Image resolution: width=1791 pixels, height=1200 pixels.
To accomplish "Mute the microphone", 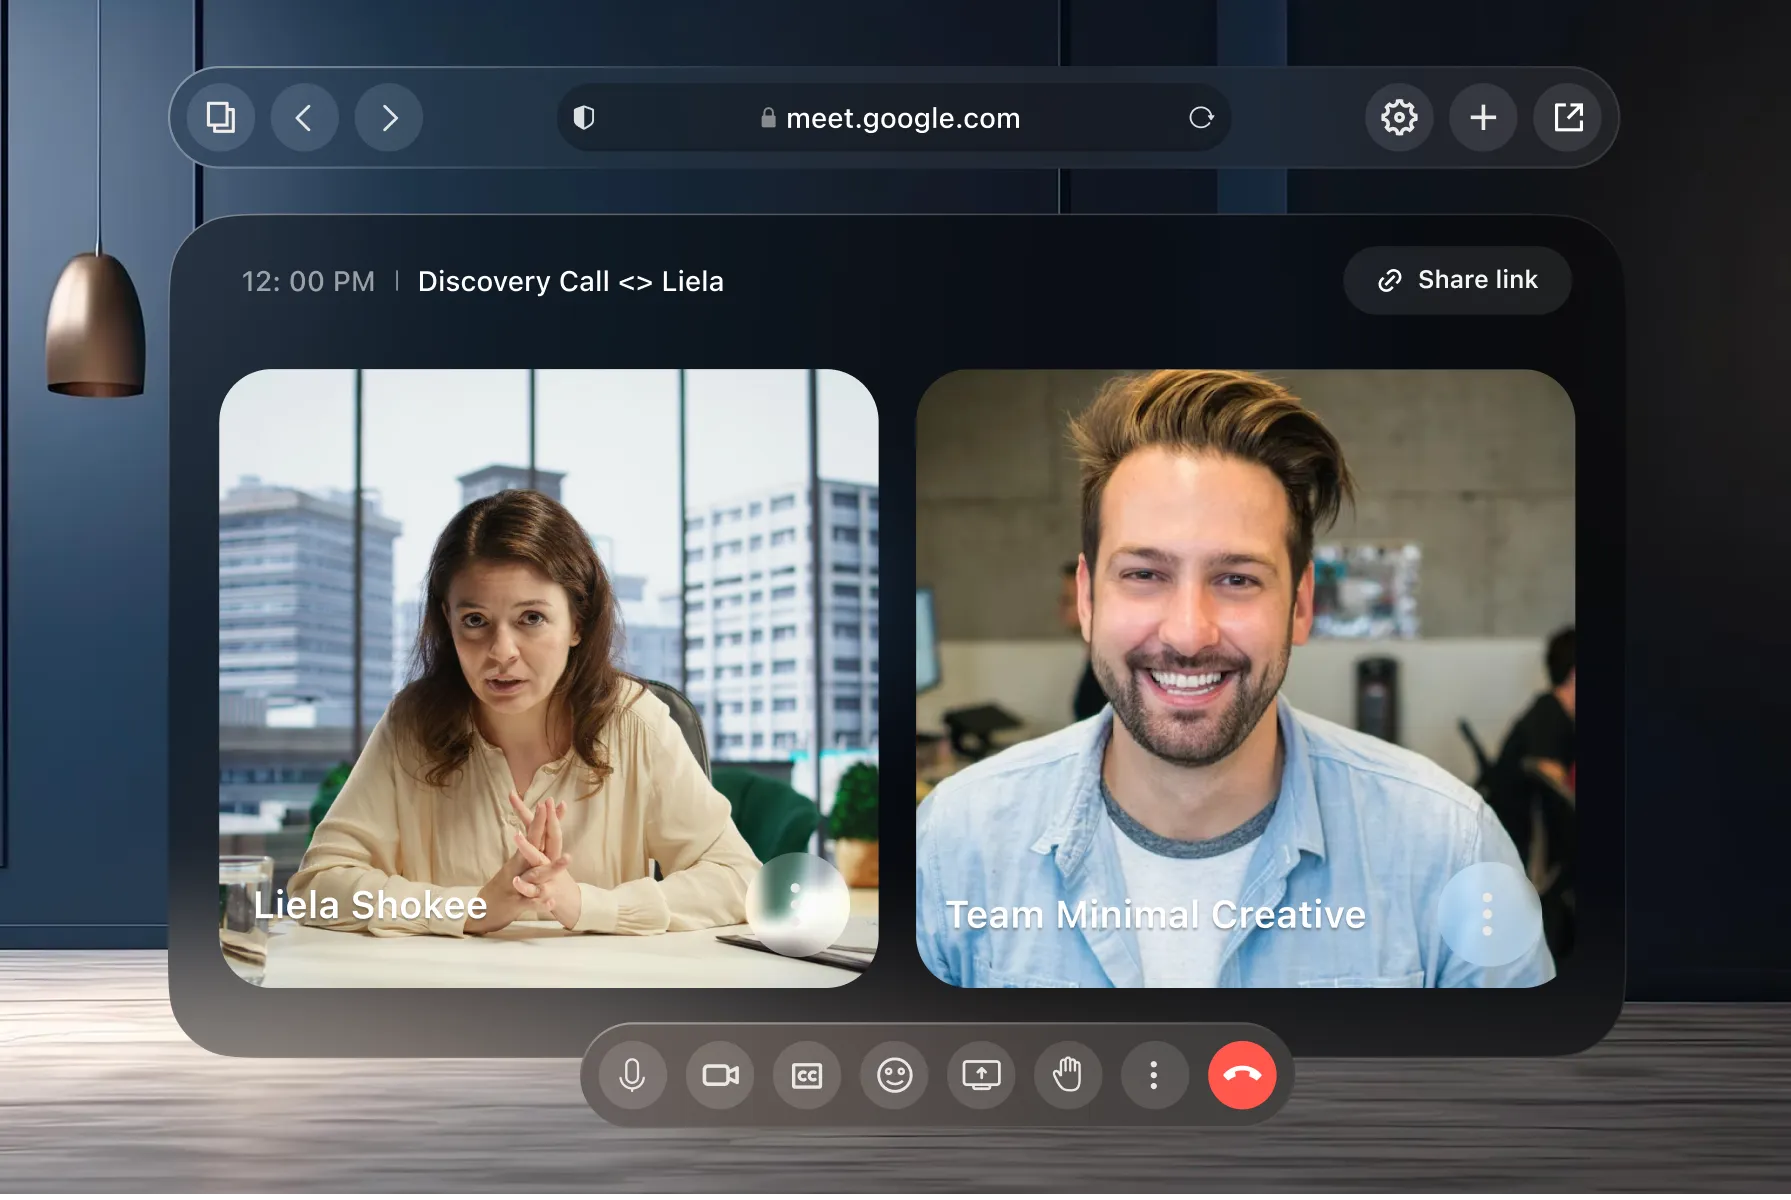I will pos(631,1076).
